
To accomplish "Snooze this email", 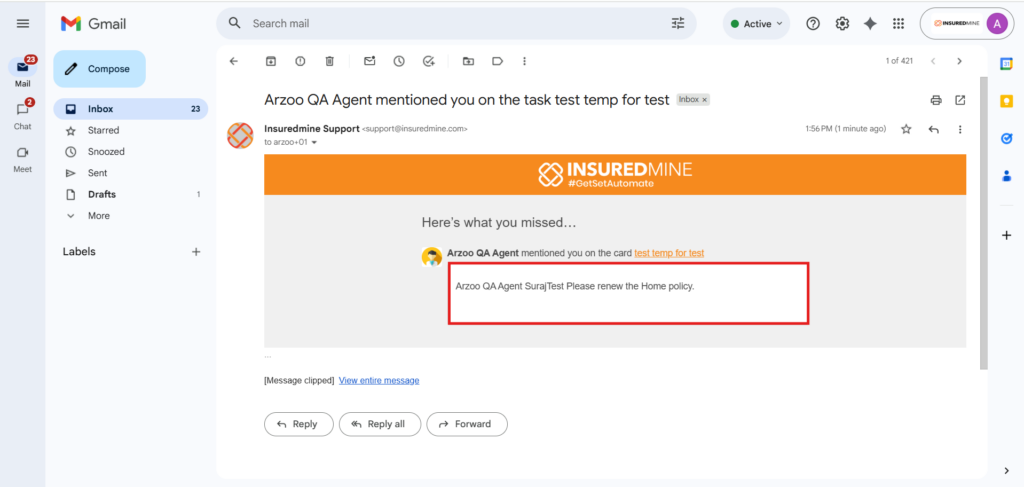I will click(x=399, y=61).
